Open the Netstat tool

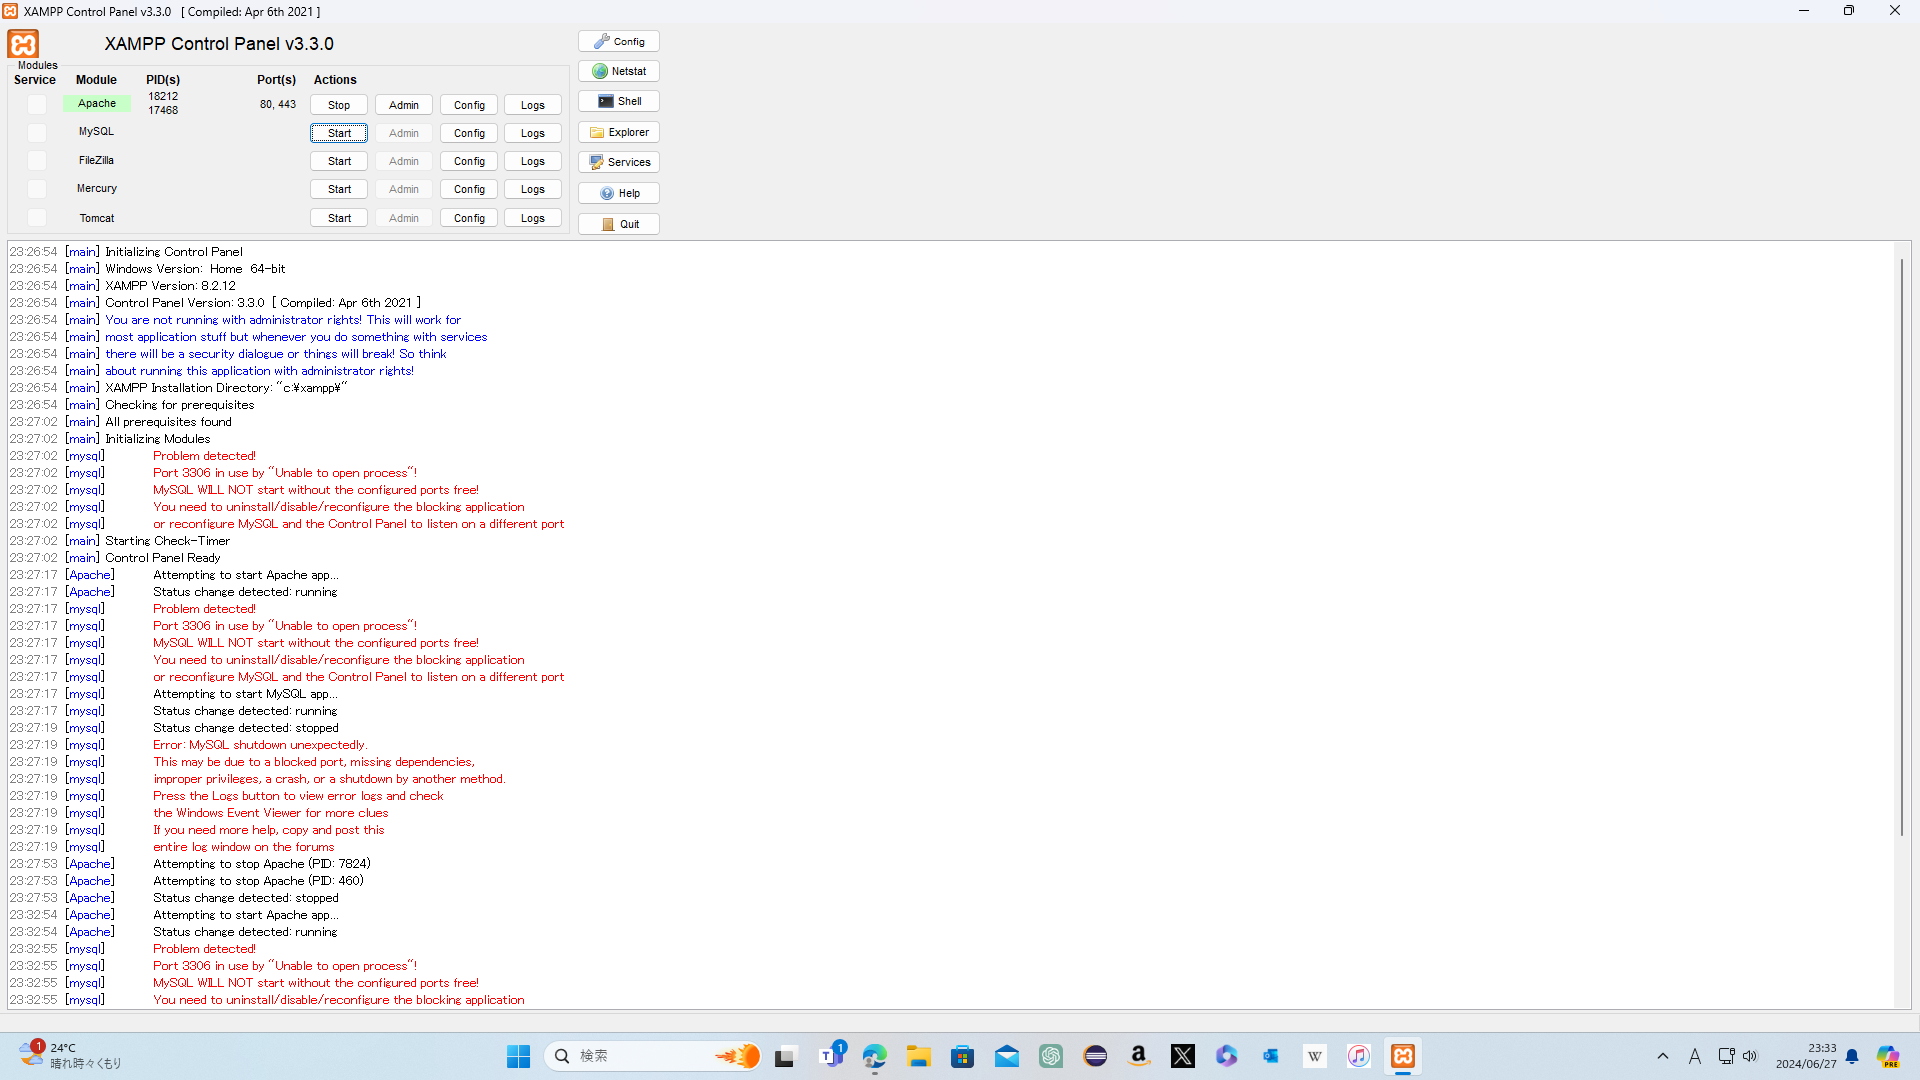[x=618, y=71]
